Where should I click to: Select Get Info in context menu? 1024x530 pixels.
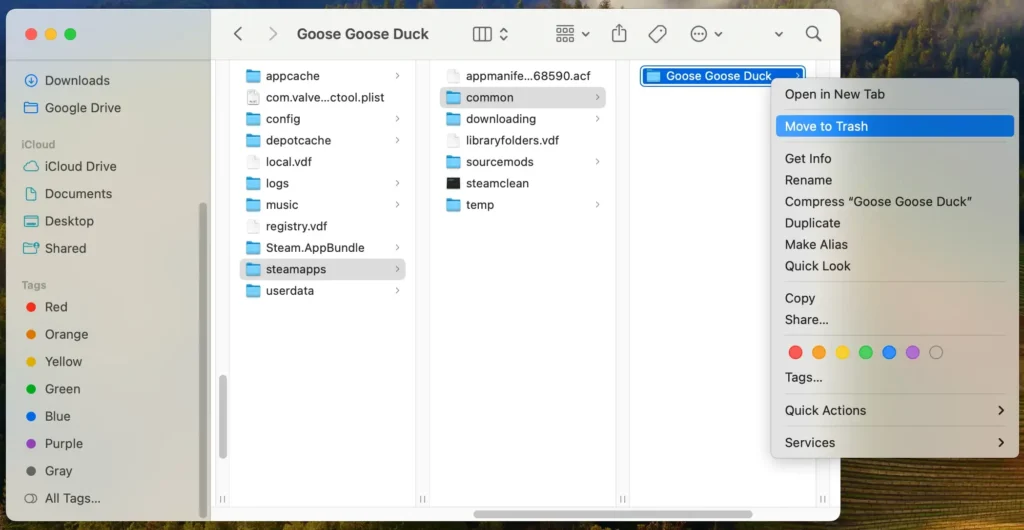click(x=808, y=158)
